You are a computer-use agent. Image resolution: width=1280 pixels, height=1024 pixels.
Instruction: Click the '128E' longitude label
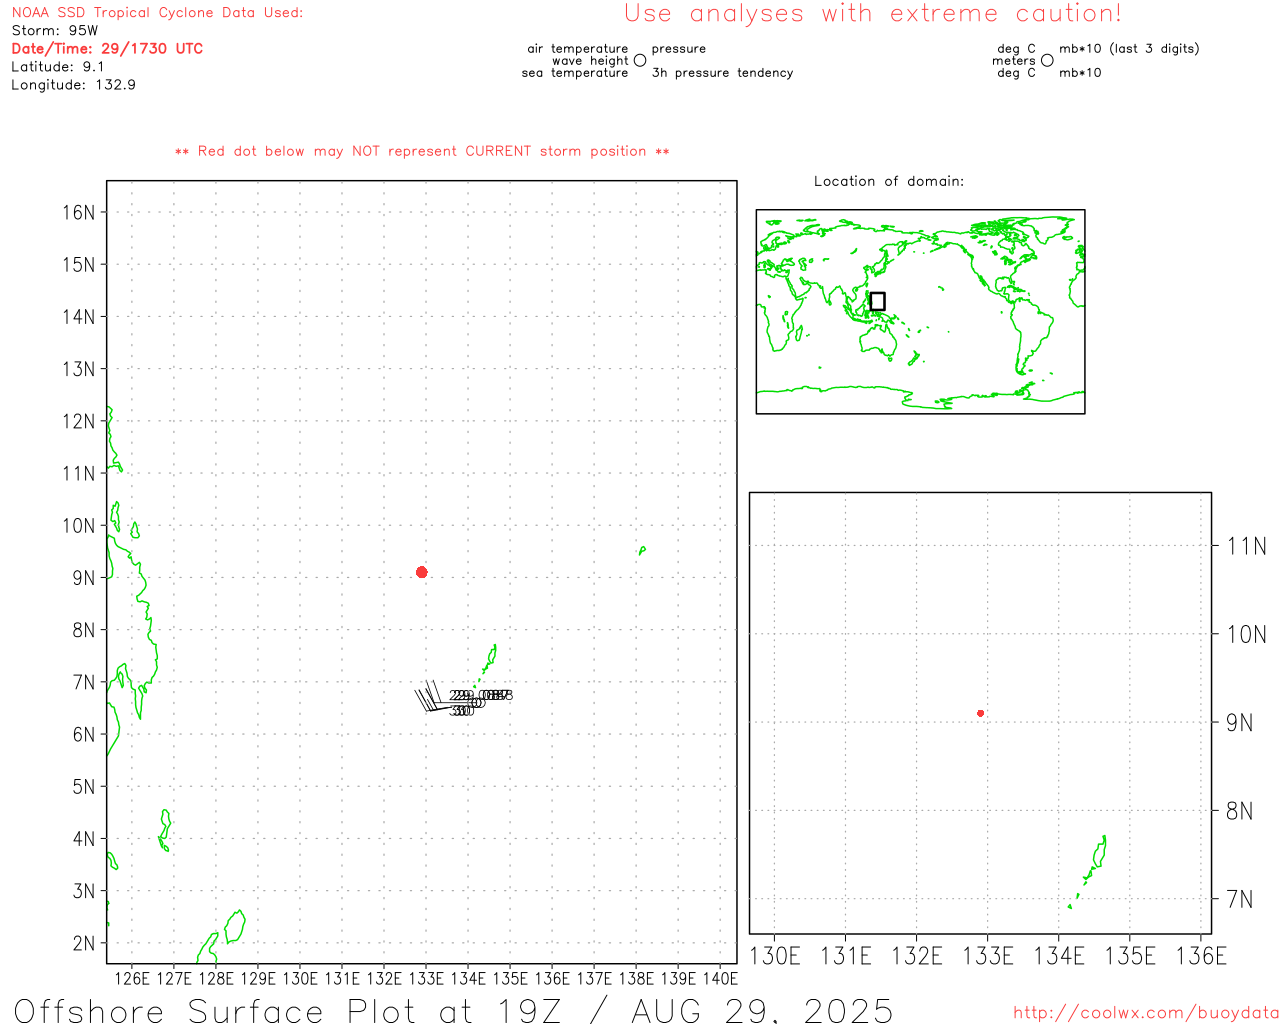point(216,979)
